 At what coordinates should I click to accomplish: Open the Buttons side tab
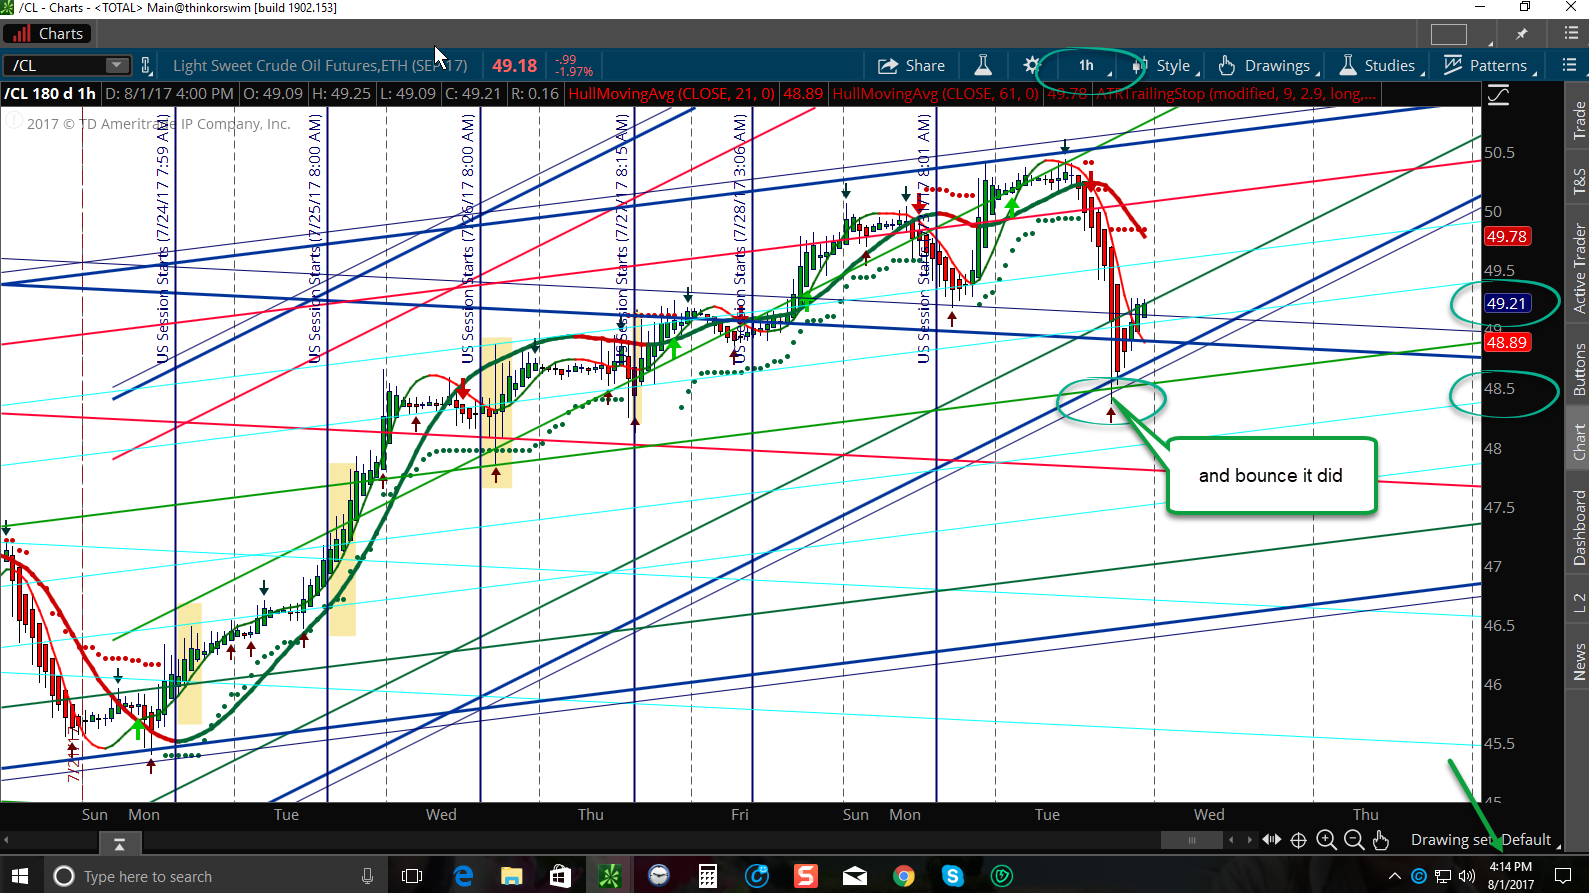tap(1579, 369)
